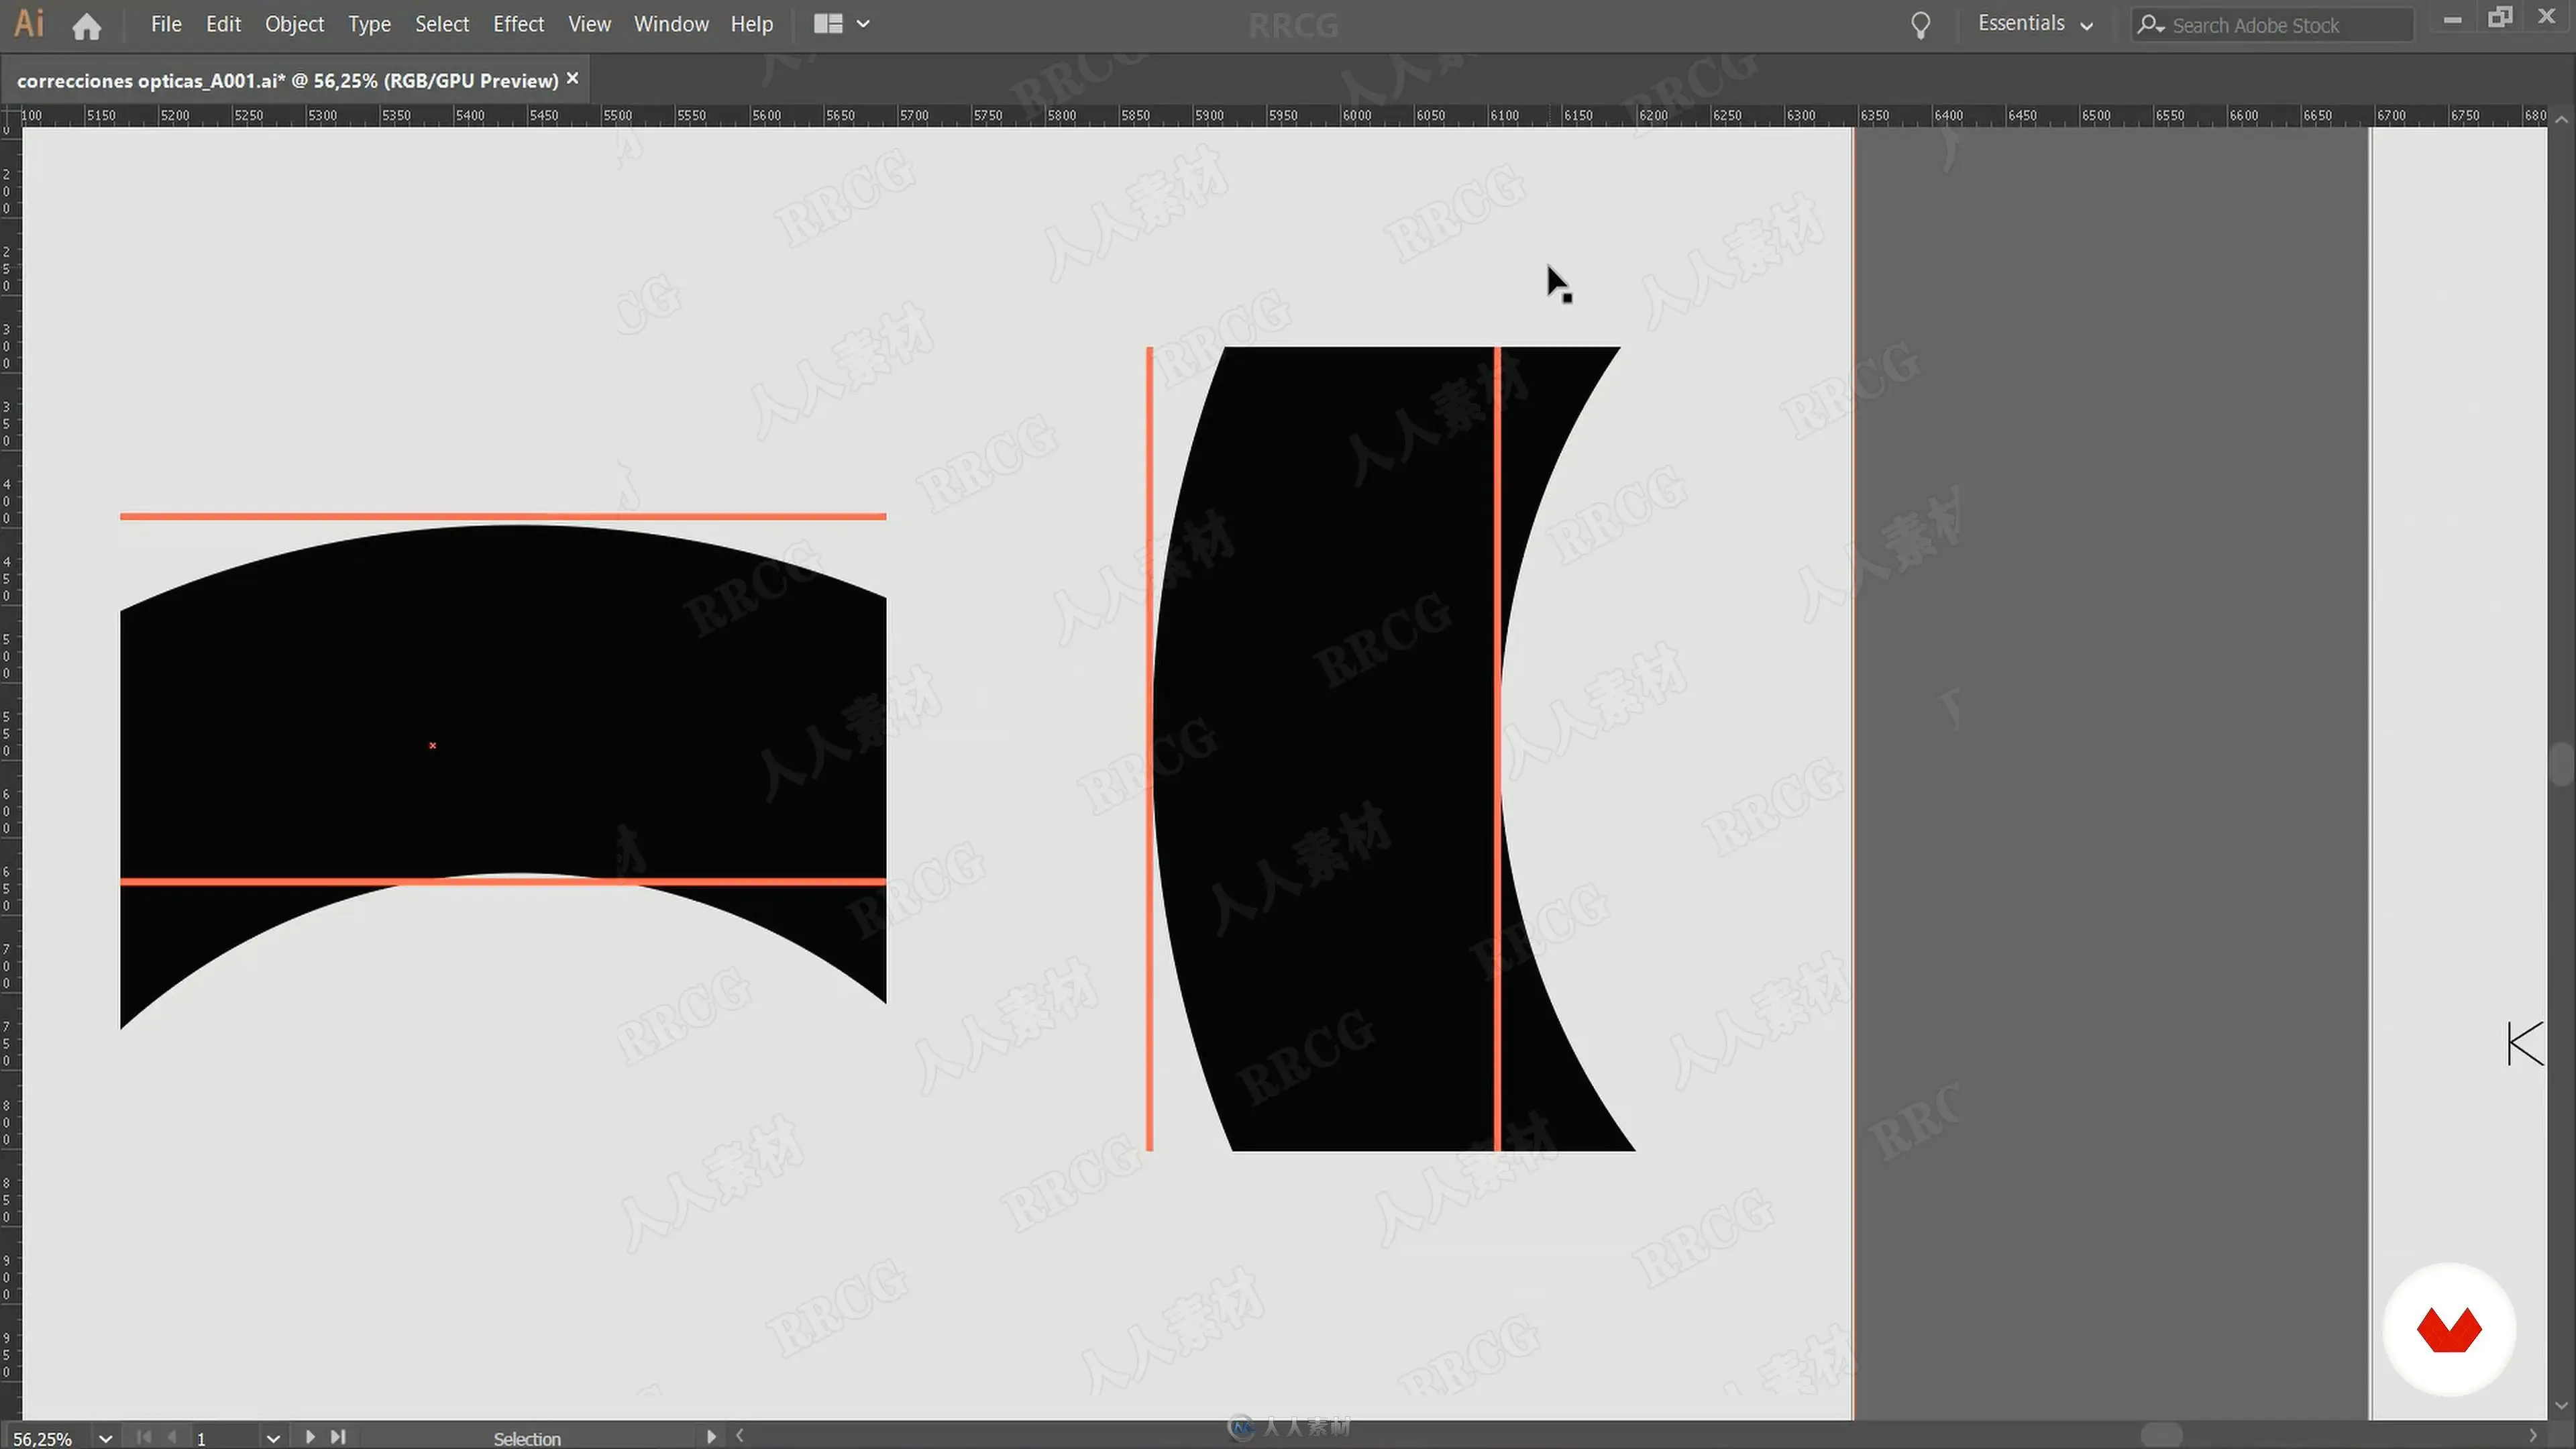Click the Discover lightbulb icon
The width and height of the screenshot is (2576, 1449).
tap(1920, 25)
